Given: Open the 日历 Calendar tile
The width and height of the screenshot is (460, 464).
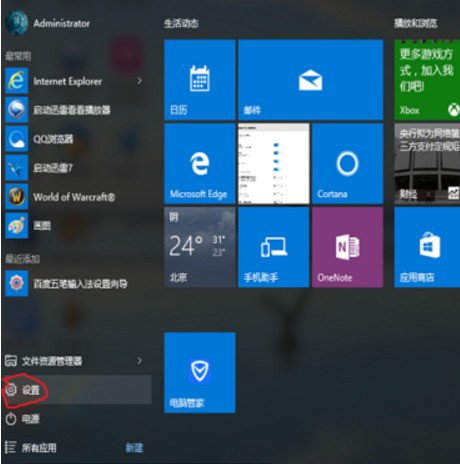Looking at the screenshot, I should (200, 80).
